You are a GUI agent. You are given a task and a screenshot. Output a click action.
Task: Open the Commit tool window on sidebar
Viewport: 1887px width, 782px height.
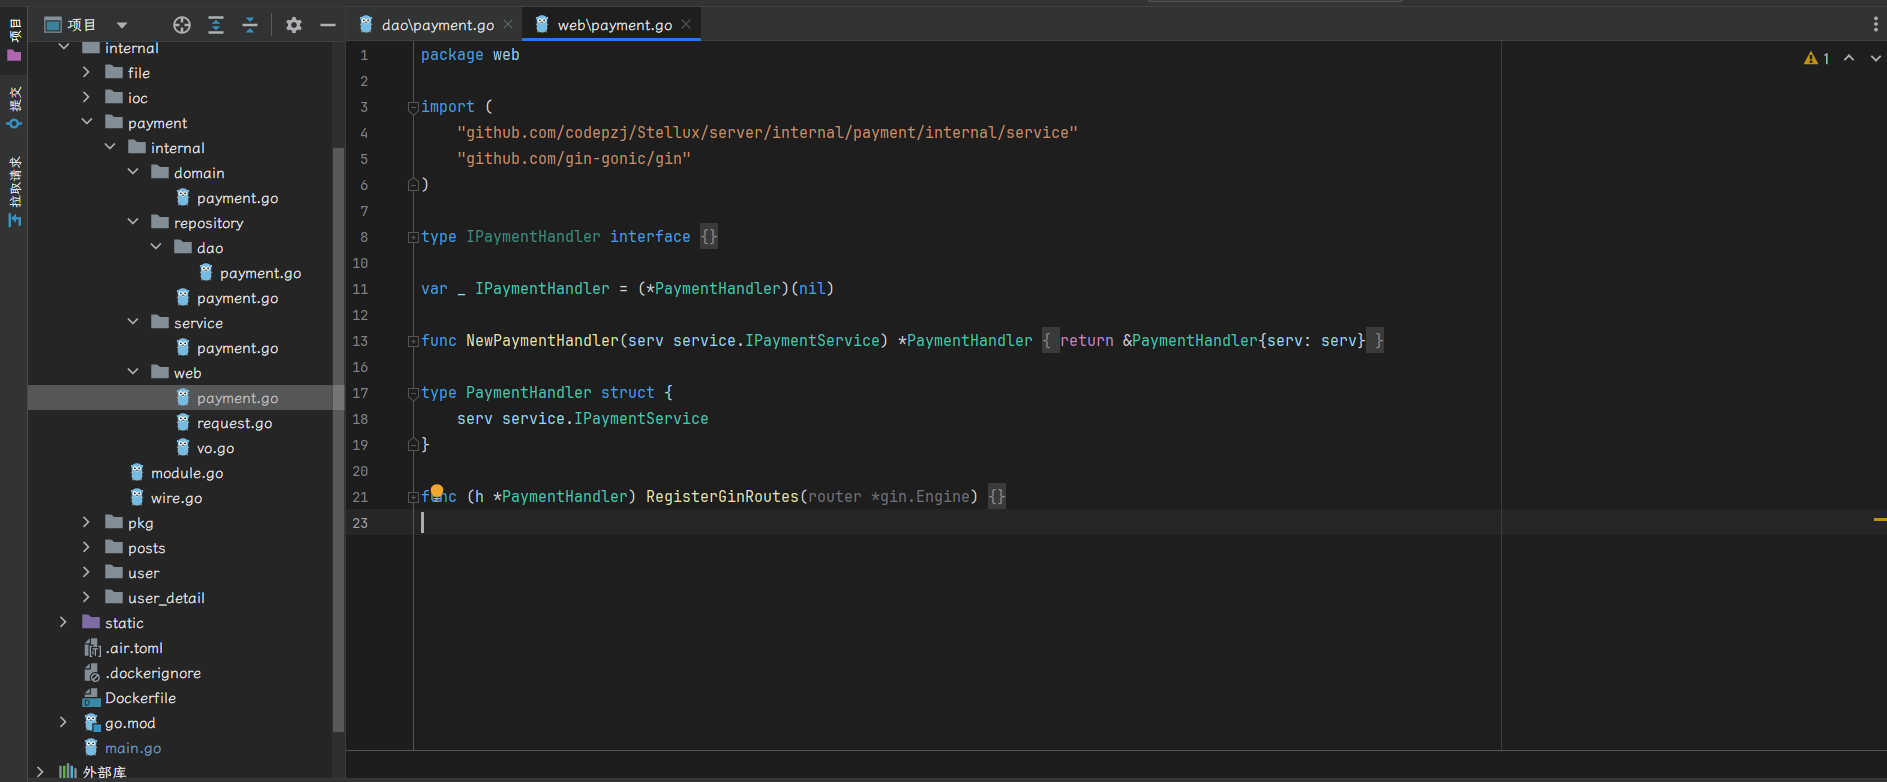click(14, 107)
